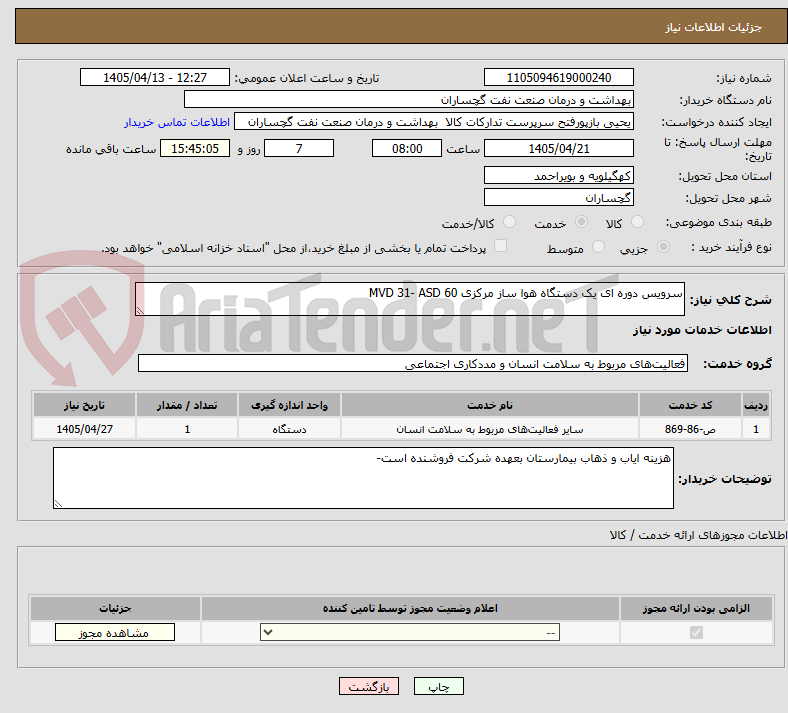
Task: Click the deadline hour field 08:00
Action: point(407,149)
